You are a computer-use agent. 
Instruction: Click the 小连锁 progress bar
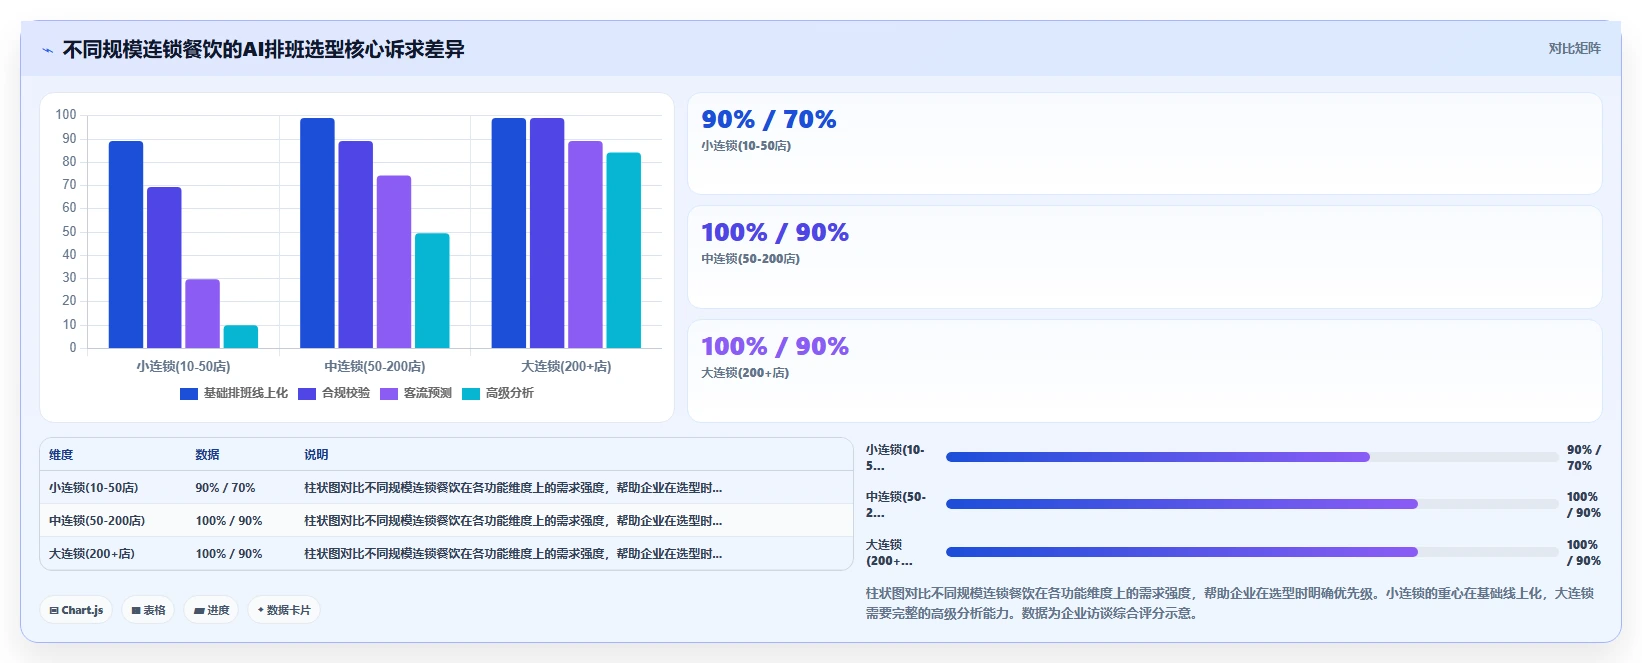[x=1252, y=457]
